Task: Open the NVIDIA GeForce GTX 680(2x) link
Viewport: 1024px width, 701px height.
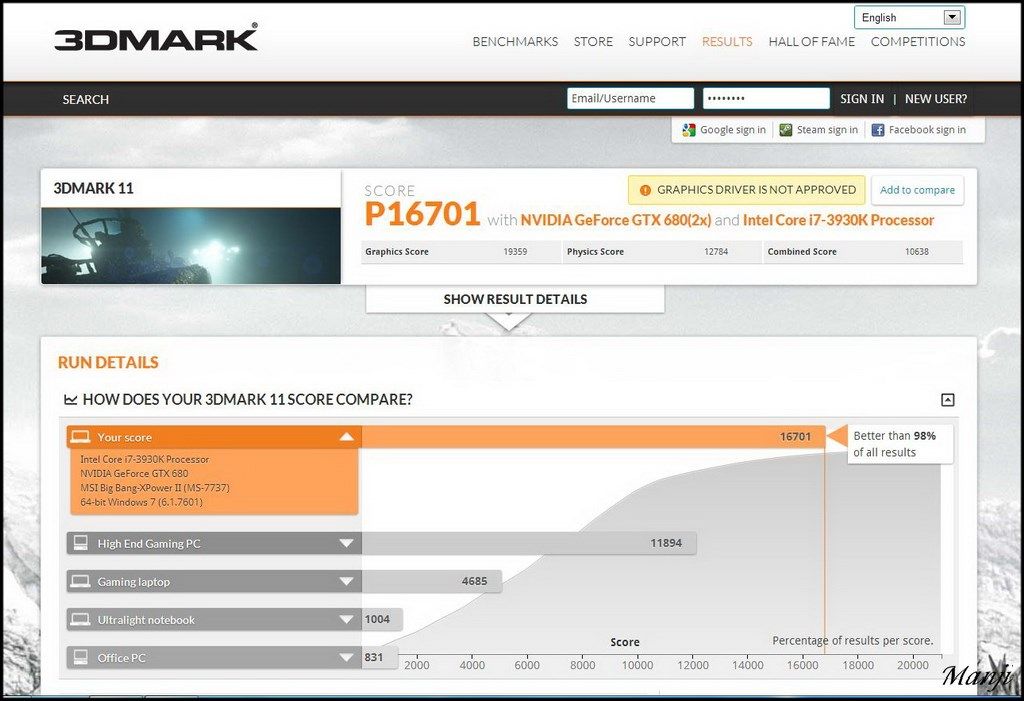Action: (x=616, y=220)
